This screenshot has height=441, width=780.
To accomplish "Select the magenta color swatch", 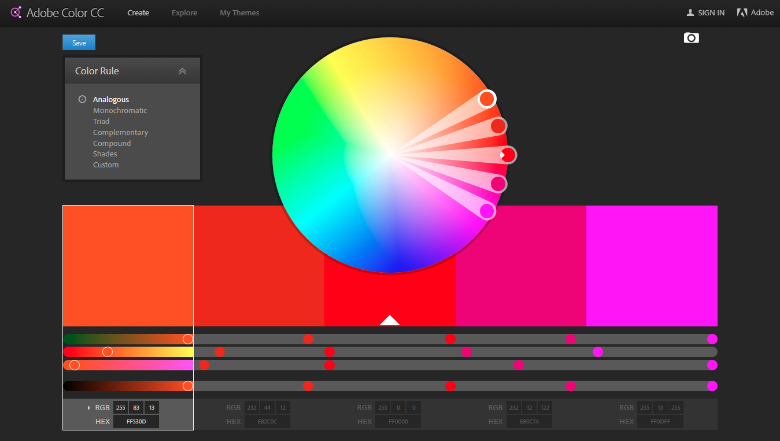I will pos(651,265).
